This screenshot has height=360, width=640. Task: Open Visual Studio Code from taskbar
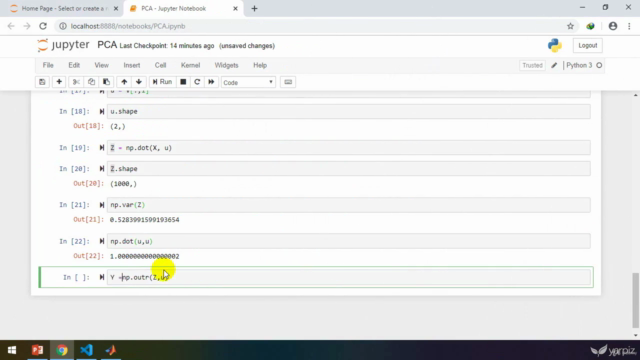pyautogui.click(x=87, y=350)
